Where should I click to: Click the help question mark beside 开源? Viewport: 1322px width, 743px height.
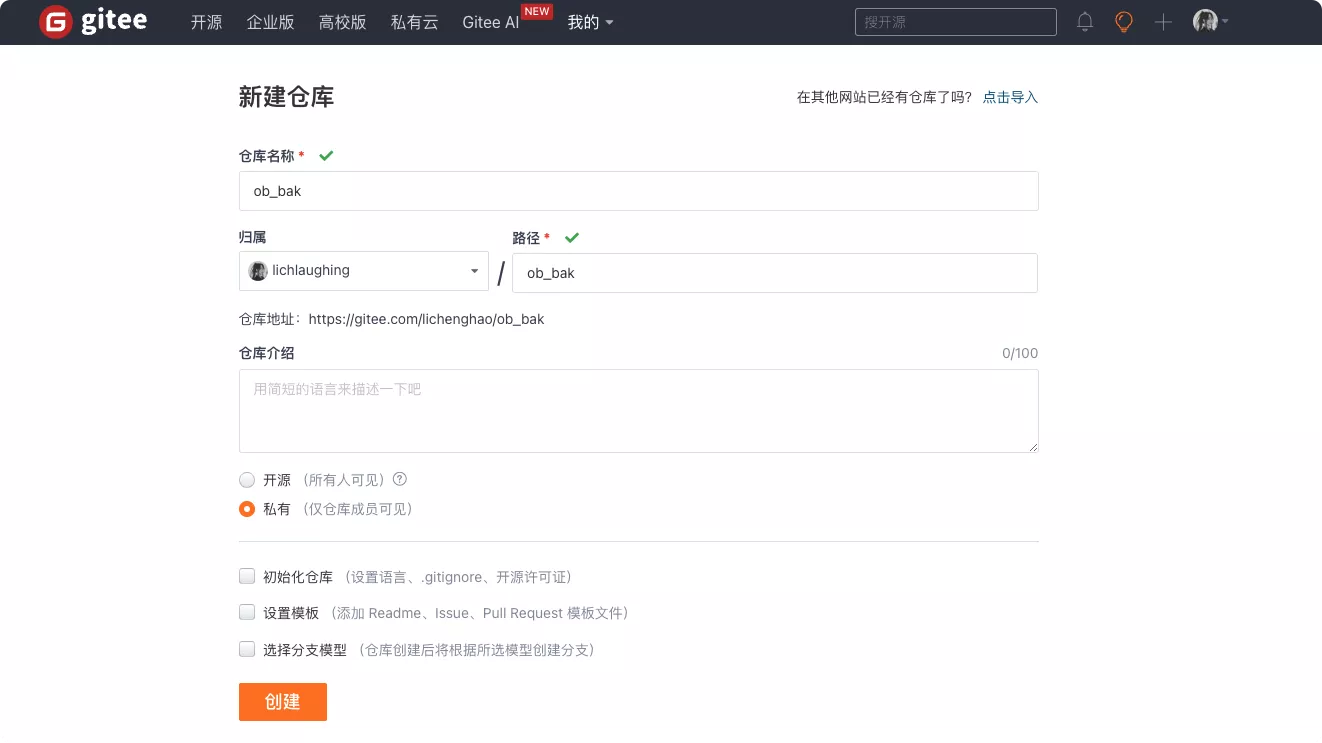[400, 480]
